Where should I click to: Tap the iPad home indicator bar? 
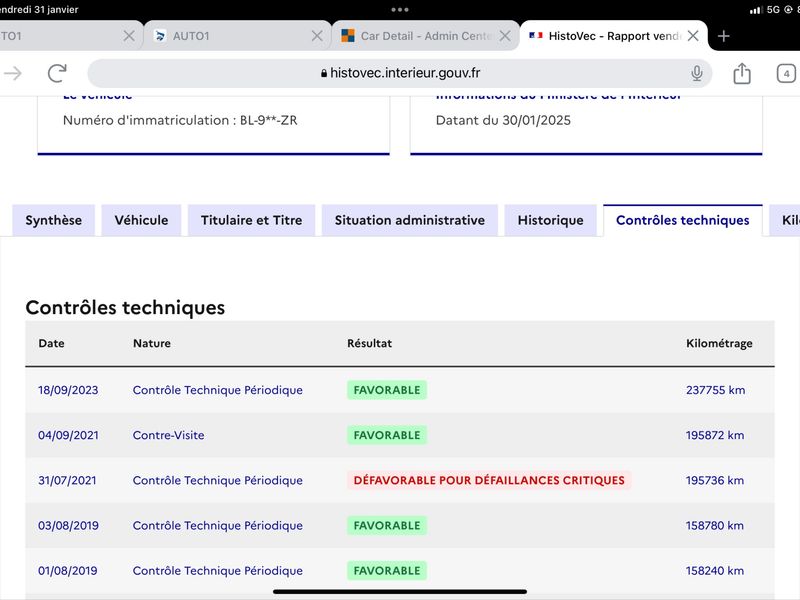click(400, 592)
